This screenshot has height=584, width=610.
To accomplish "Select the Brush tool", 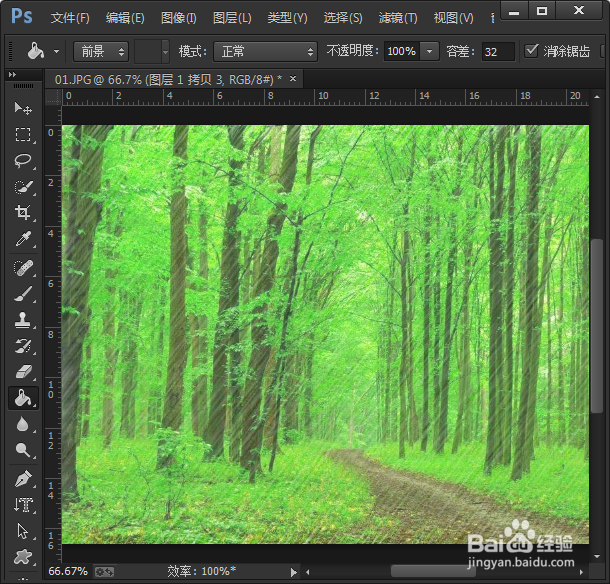I will click(23, 294).
